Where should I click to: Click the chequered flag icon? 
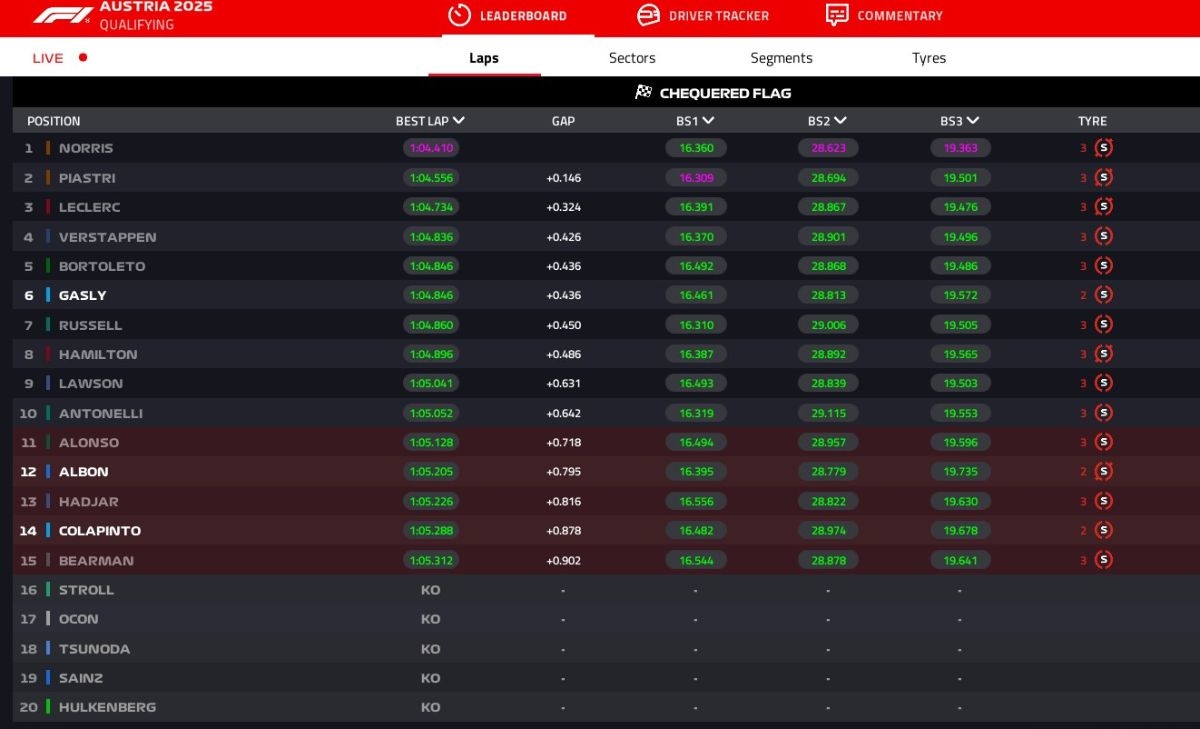tap(643, 93)
